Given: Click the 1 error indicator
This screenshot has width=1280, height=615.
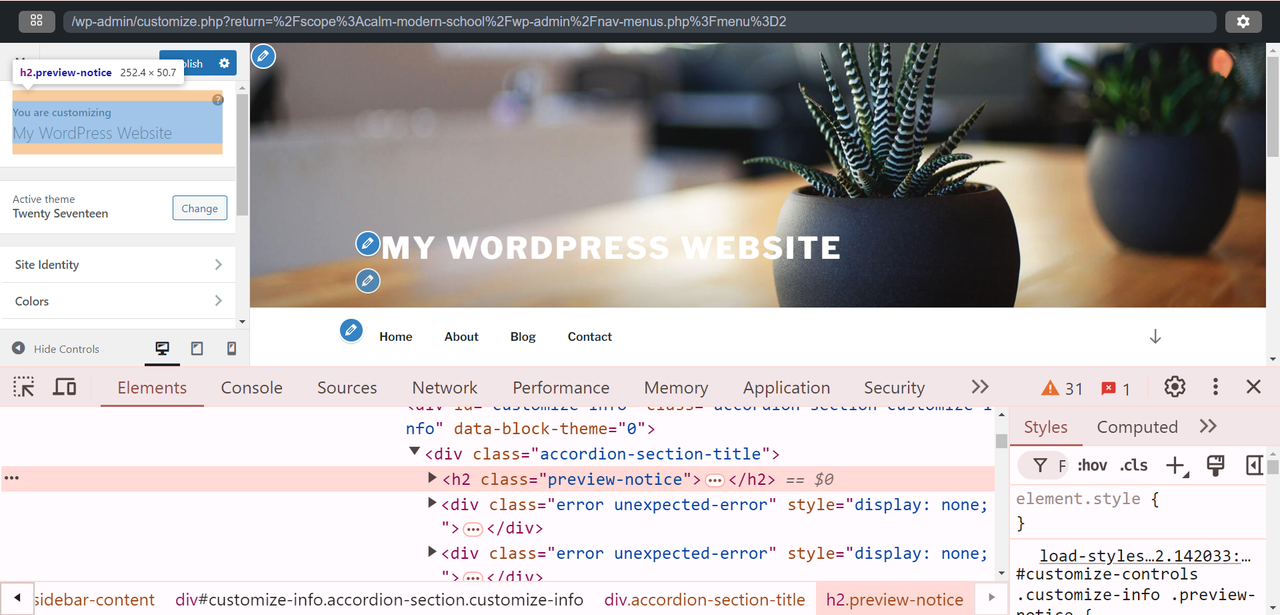Looking at the screenshot, I should (1116, 388).
